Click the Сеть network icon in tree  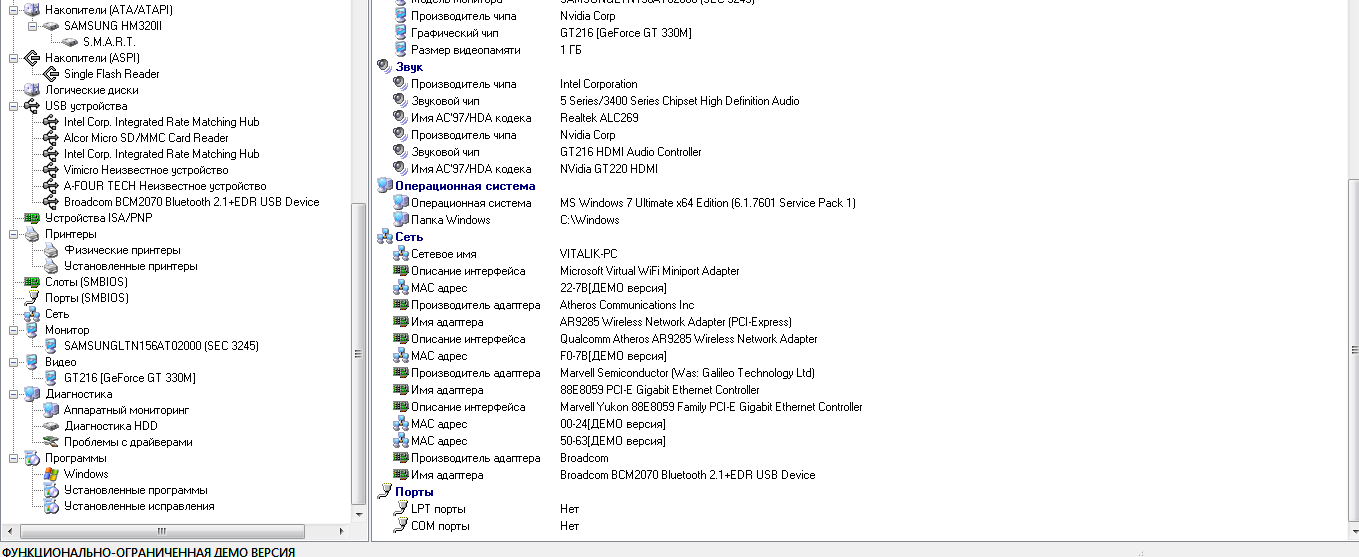(32, 314)
